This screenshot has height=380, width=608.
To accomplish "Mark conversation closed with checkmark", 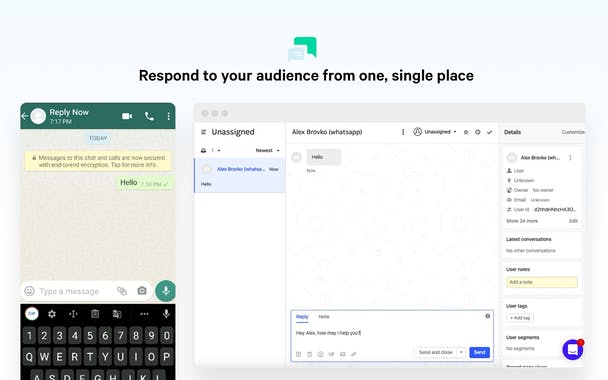I will [x=490, y=132].
